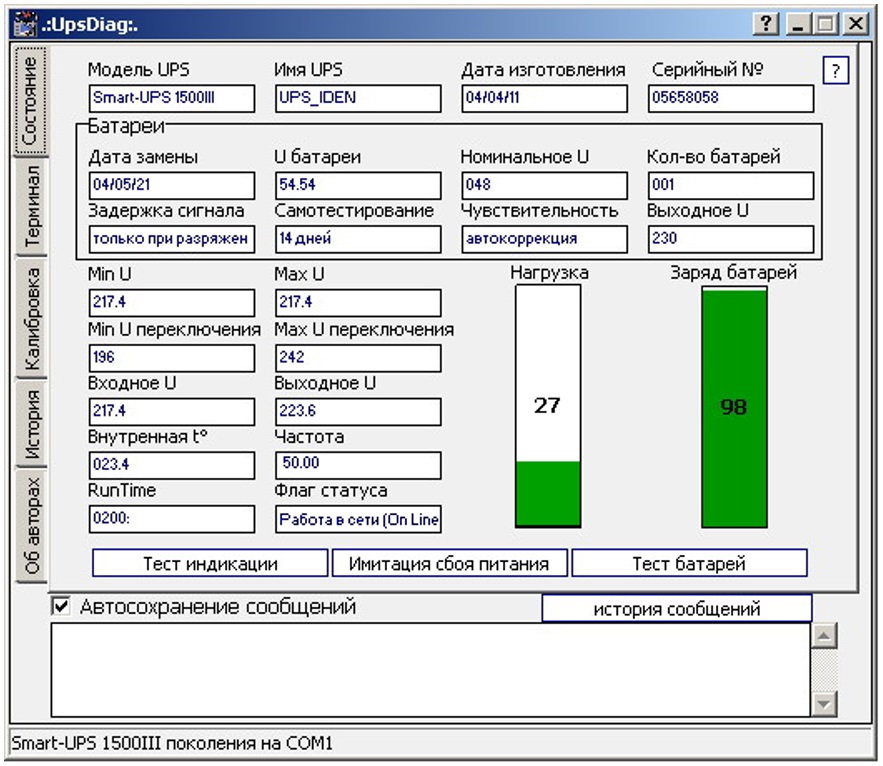Start Имитация сбоя питания
Screen dimensions: 883x766
click(x=449, y=563)
